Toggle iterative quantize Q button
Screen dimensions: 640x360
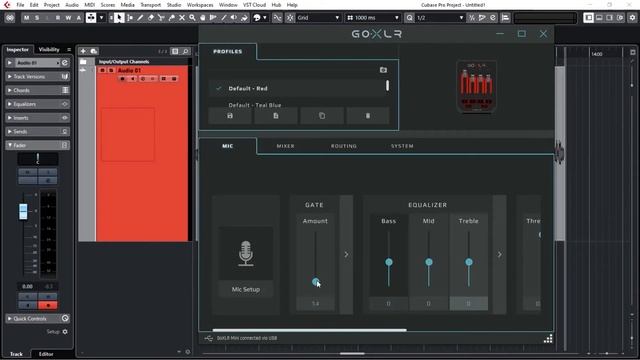[410, 18]
